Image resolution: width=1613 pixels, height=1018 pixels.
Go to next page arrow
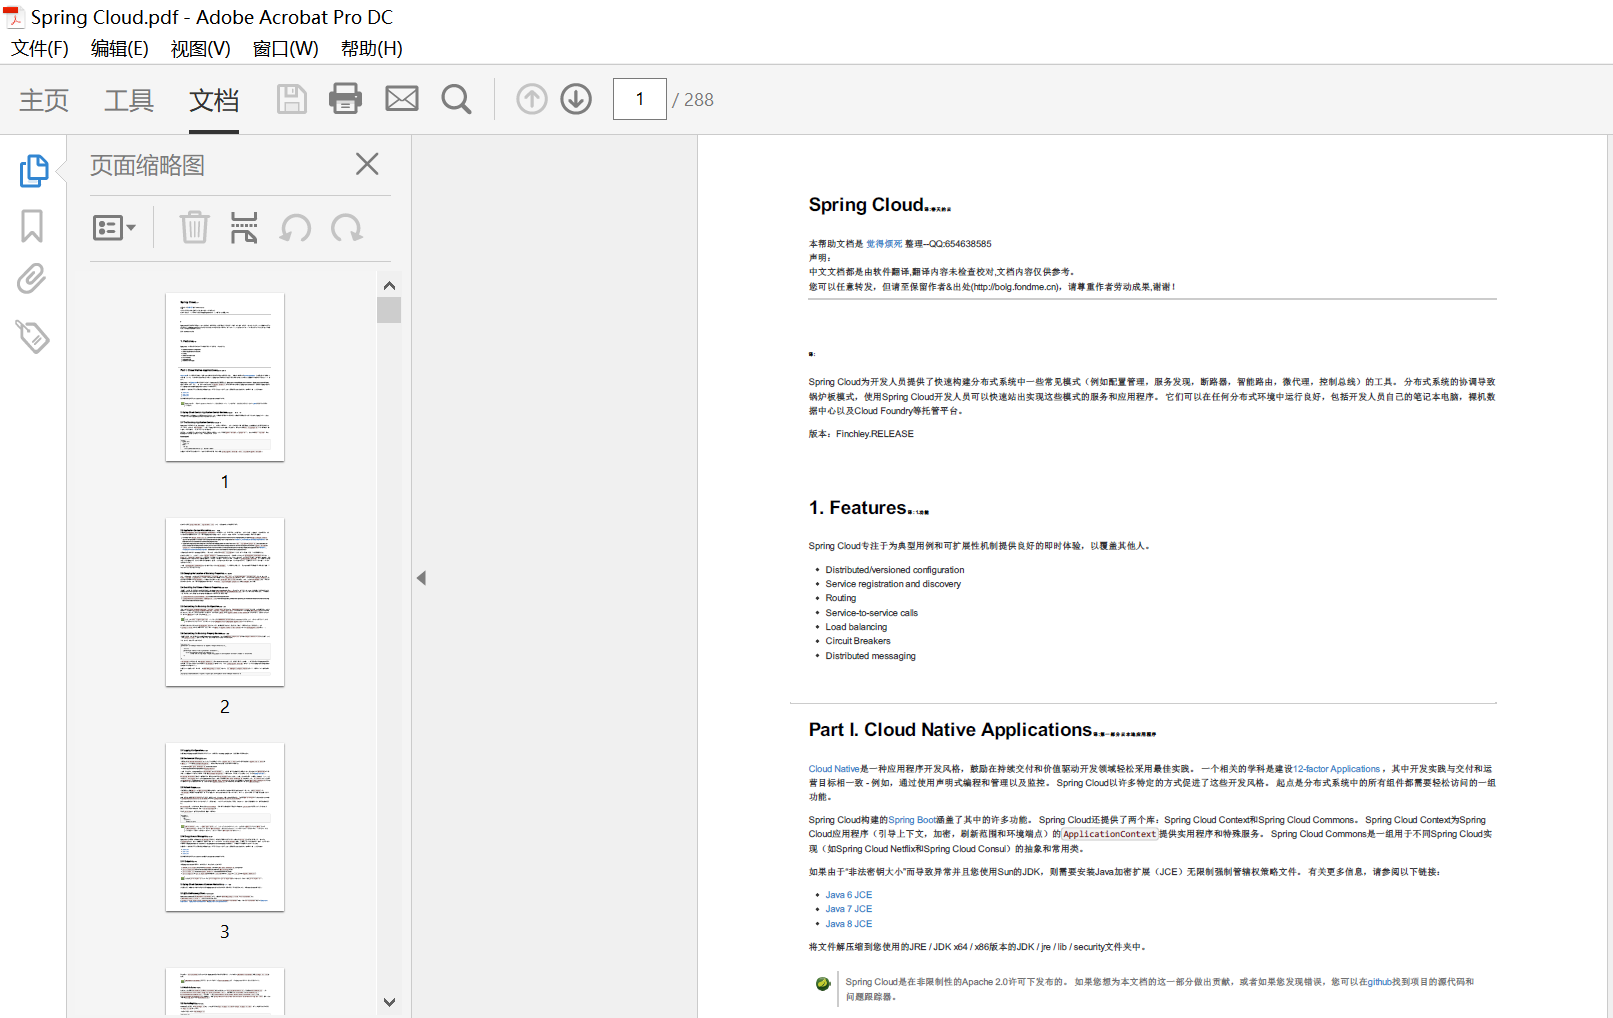[x=576, y=99]
